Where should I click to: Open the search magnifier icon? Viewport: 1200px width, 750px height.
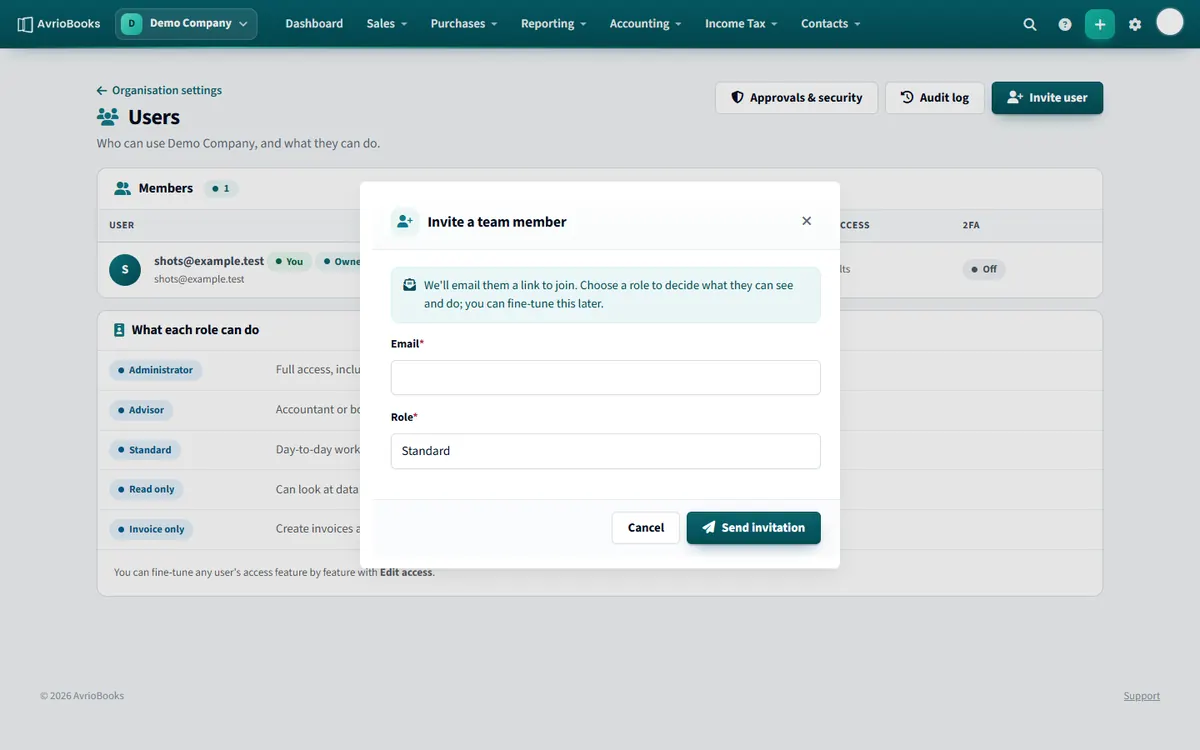tap(1030, 24)
